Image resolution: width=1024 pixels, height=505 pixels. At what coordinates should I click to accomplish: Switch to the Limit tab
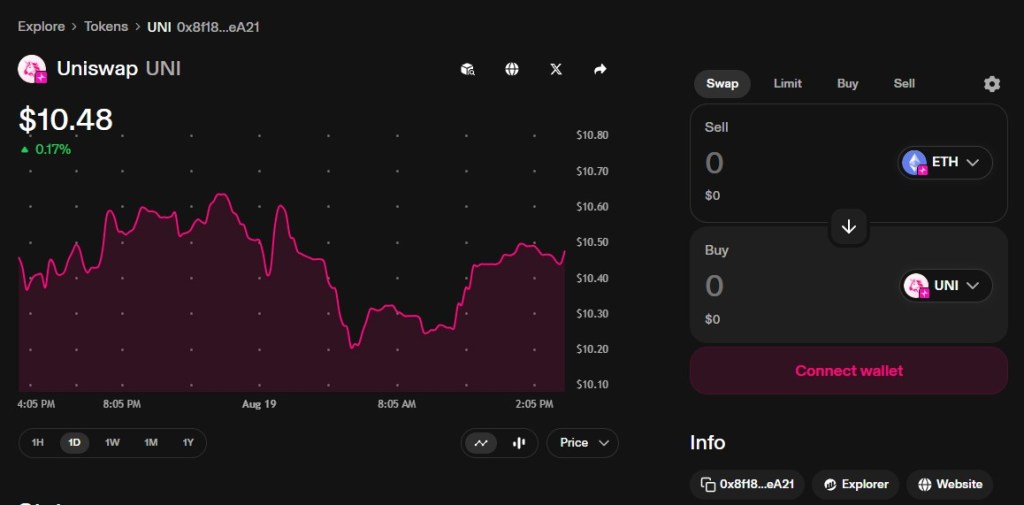coord(787,83)
